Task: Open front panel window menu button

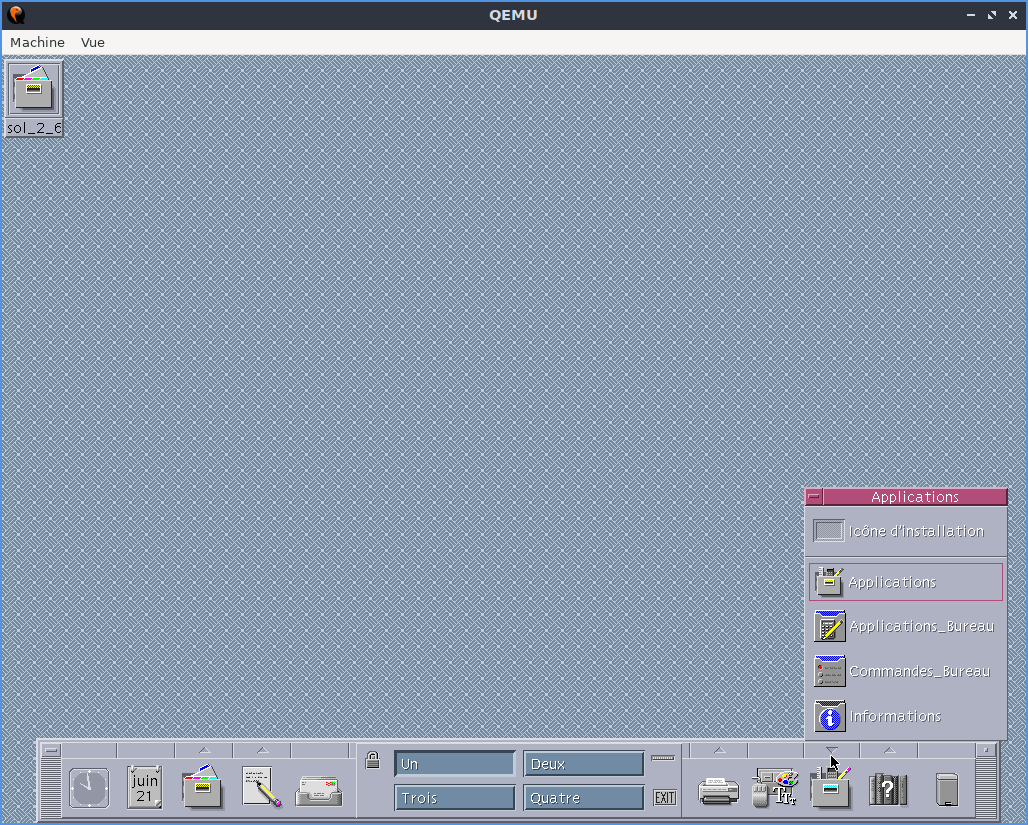Action: tap(50, 750)
